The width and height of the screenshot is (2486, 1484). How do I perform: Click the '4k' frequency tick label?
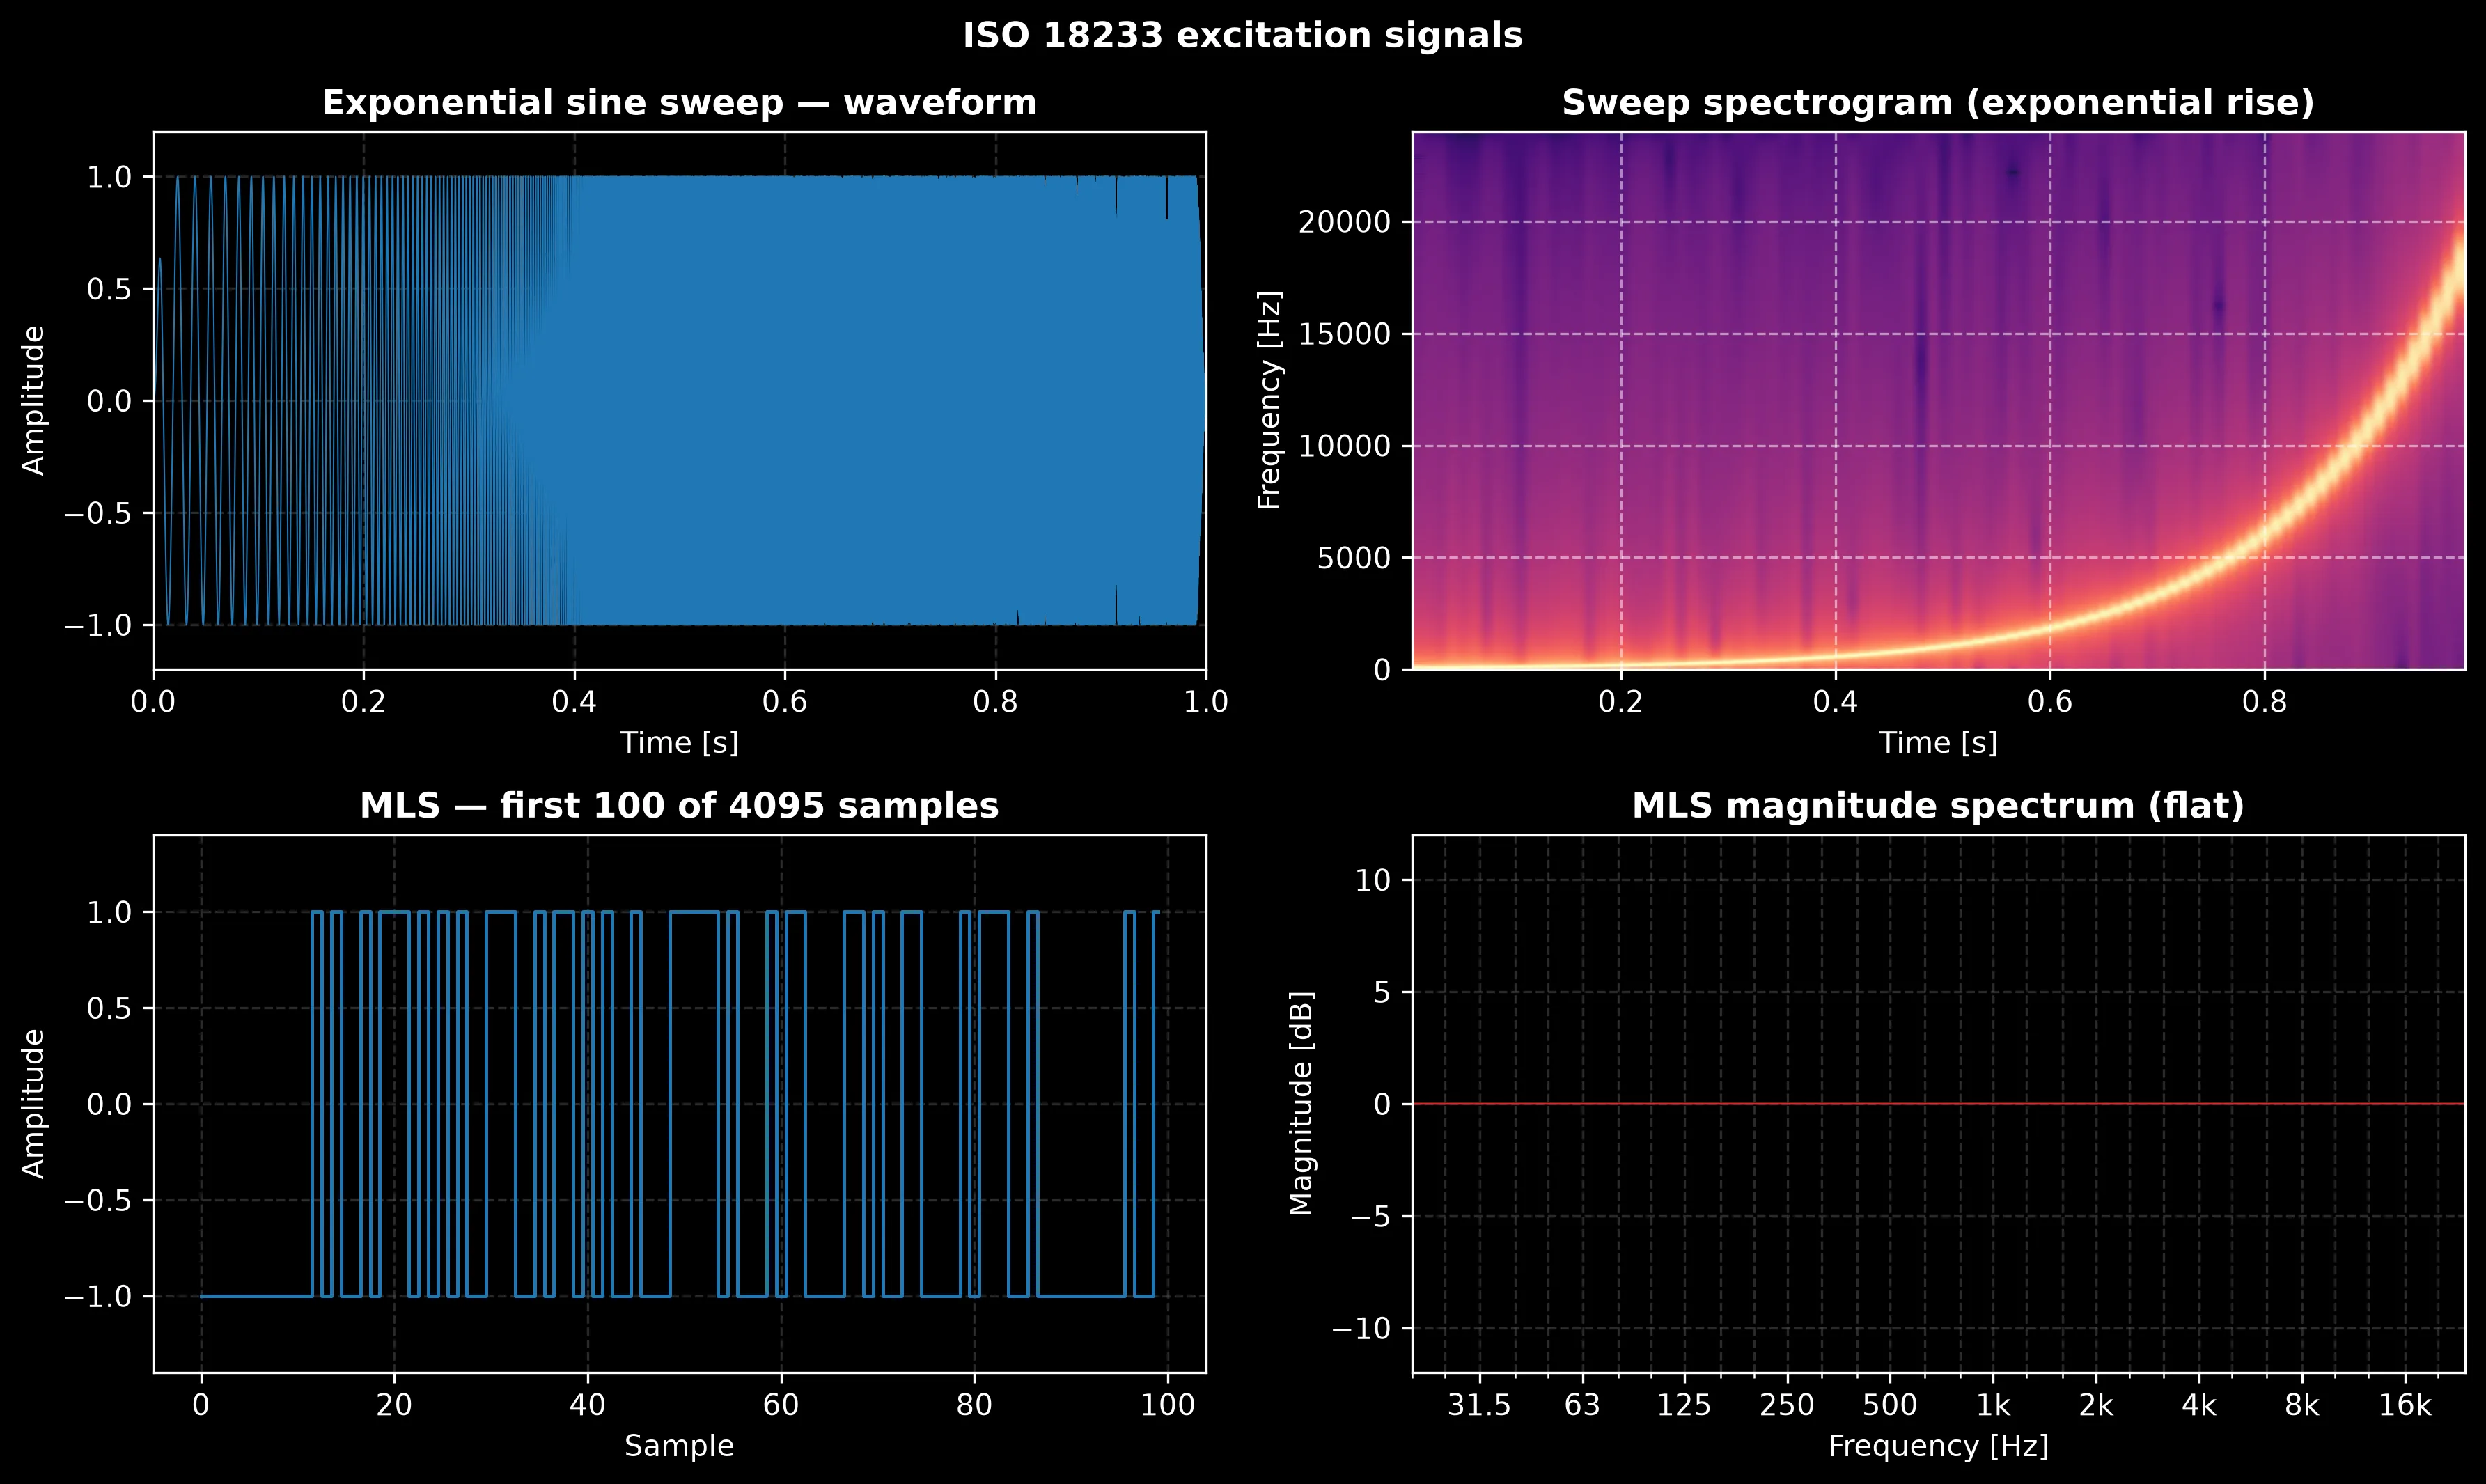pos(2199,1406)
